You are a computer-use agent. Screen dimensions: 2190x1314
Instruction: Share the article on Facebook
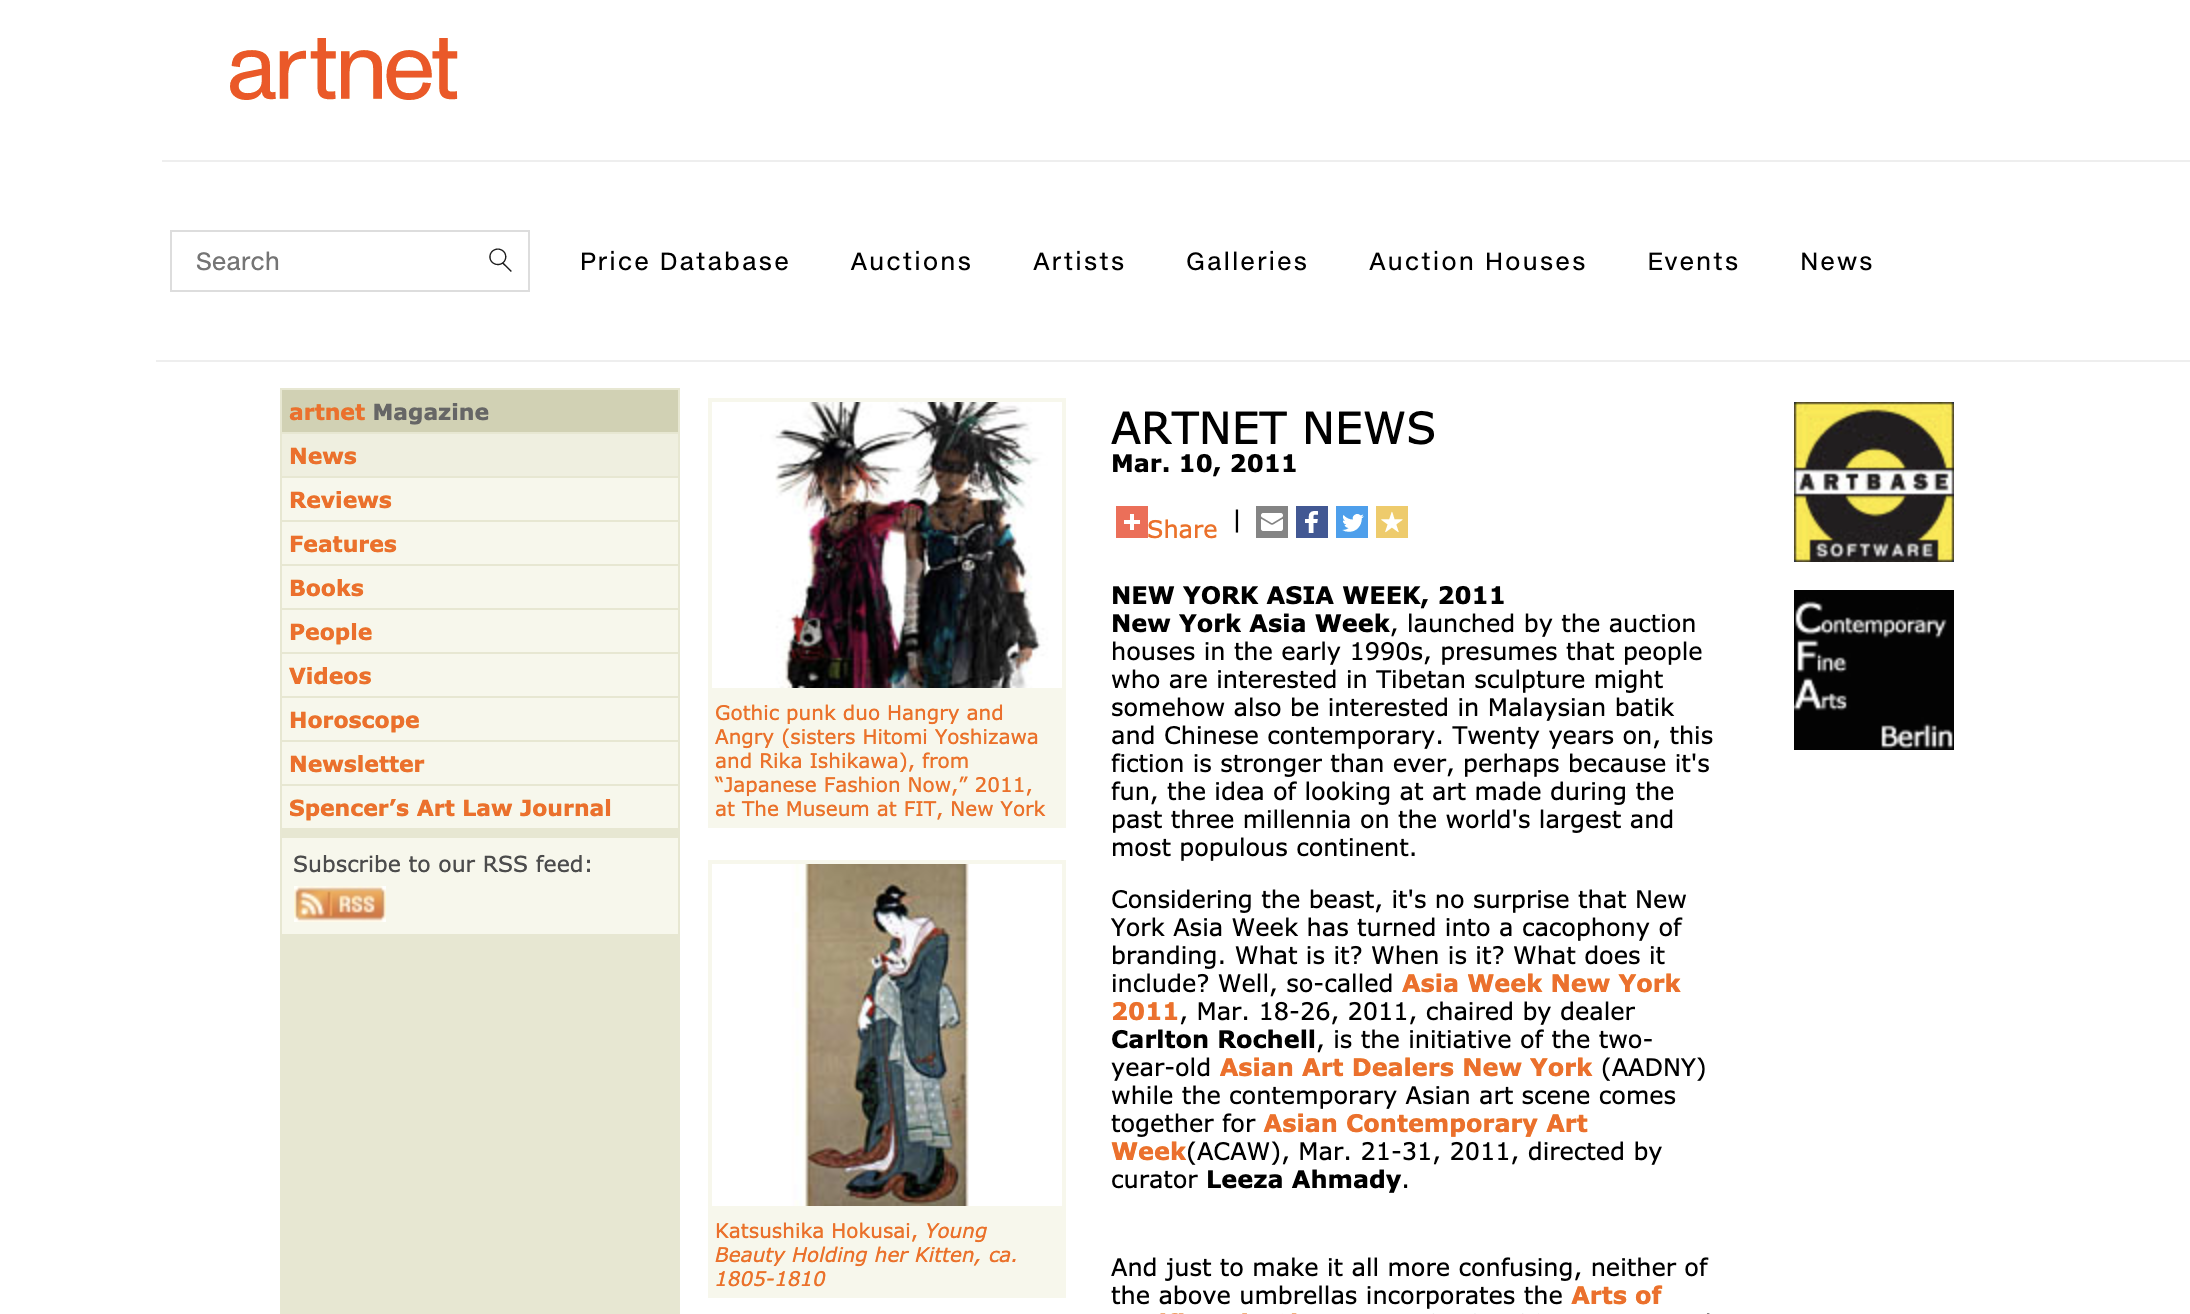(x=1311, y=522)
